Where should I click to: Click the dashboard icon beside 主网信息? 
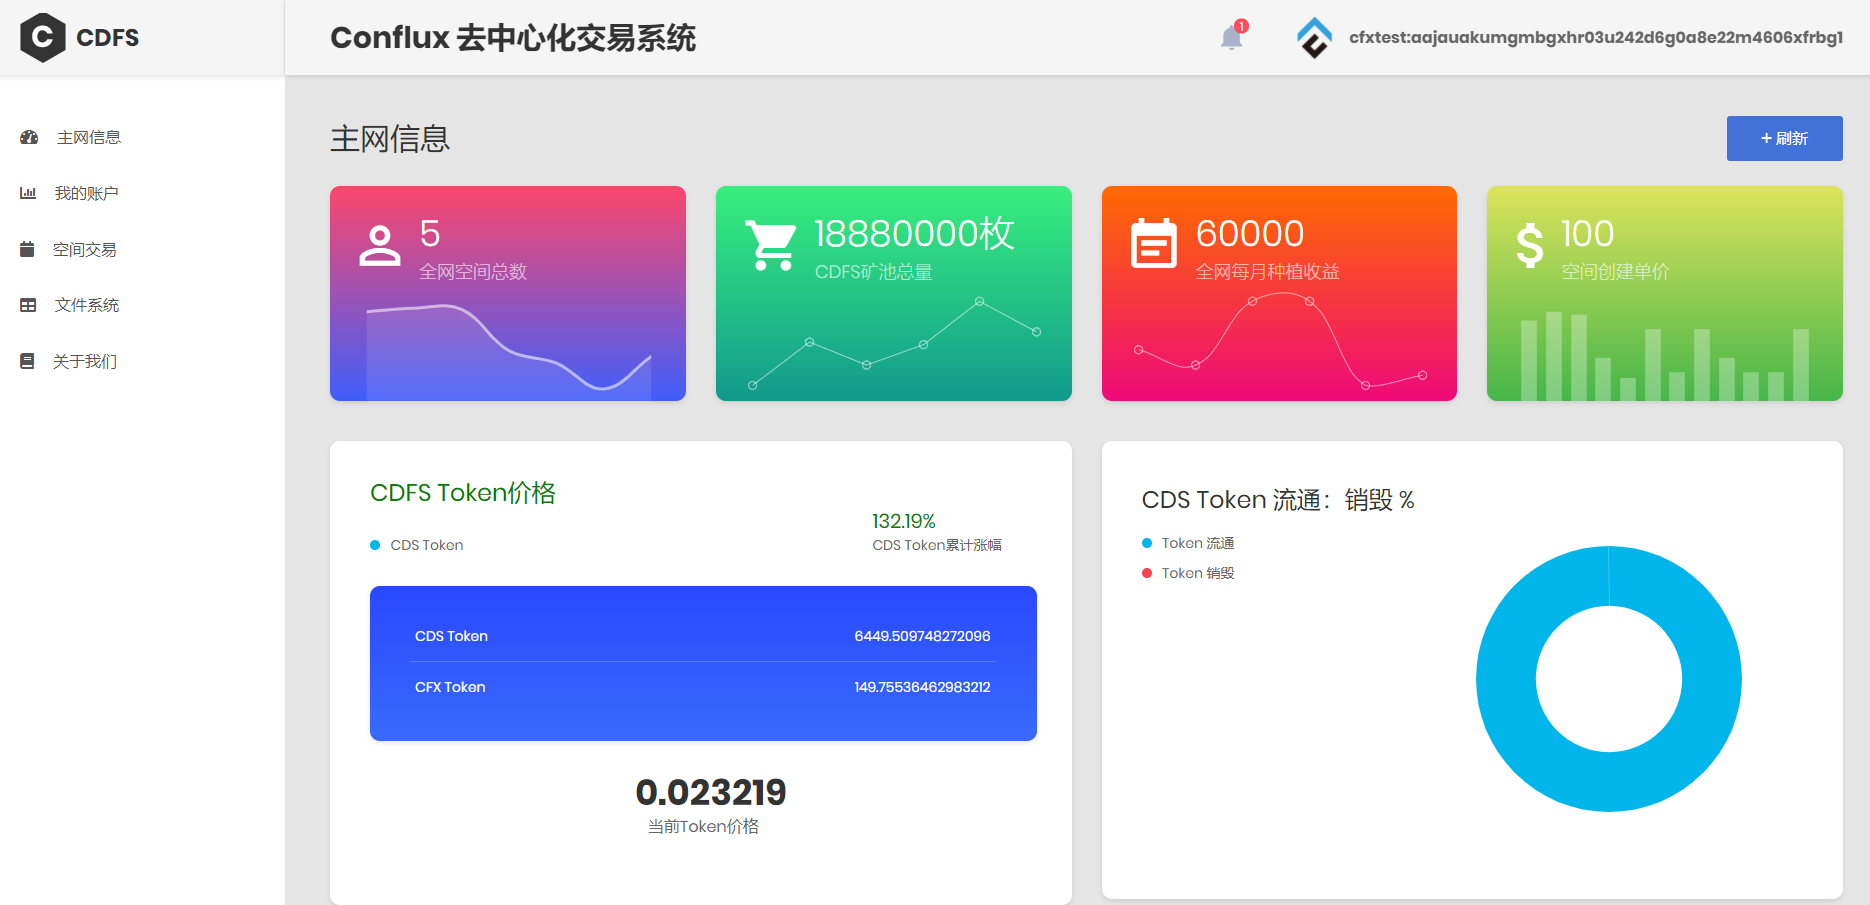(29, 138)
